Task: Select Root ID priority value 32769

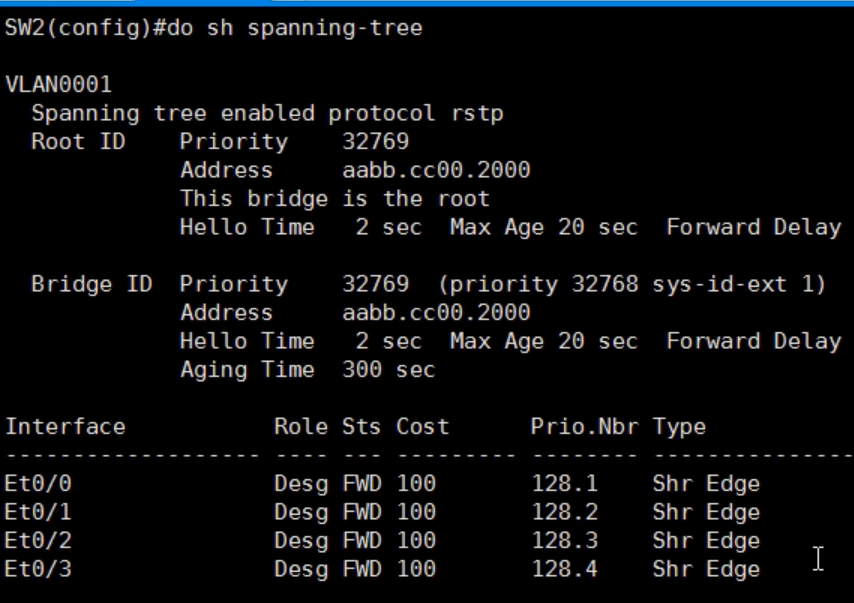Action: 375,142
